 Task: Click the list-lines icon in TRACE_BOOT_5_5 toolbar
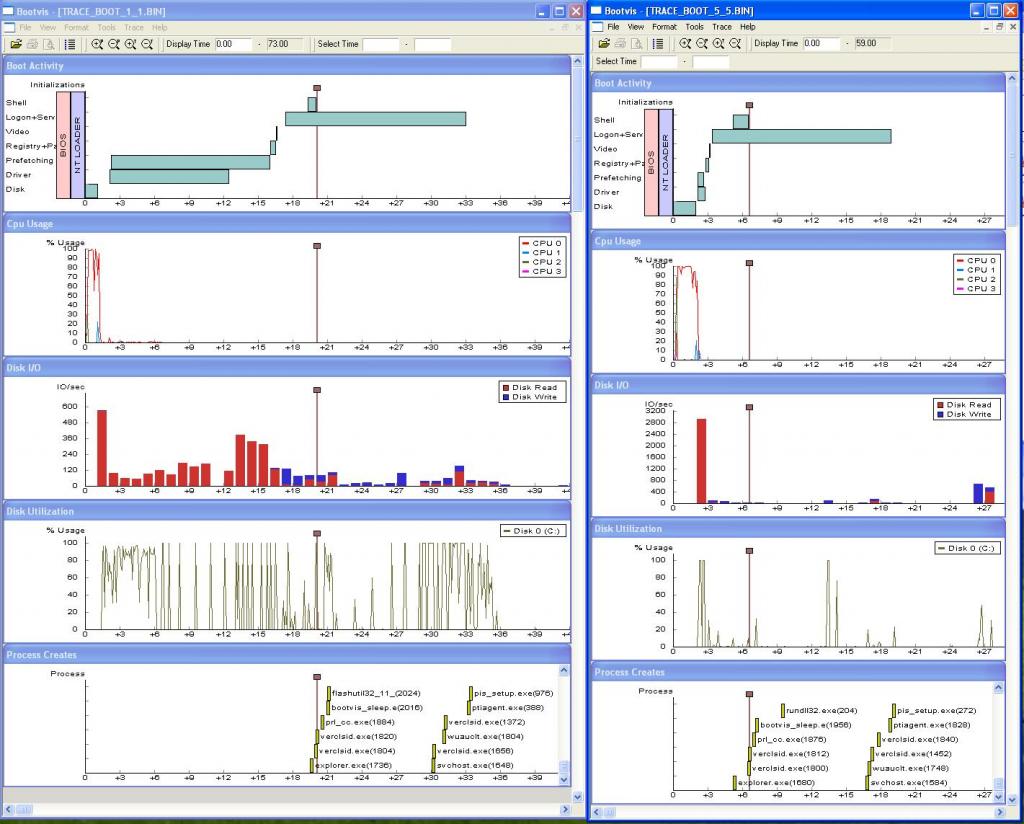pyautogui.click(x=658, y=44)
